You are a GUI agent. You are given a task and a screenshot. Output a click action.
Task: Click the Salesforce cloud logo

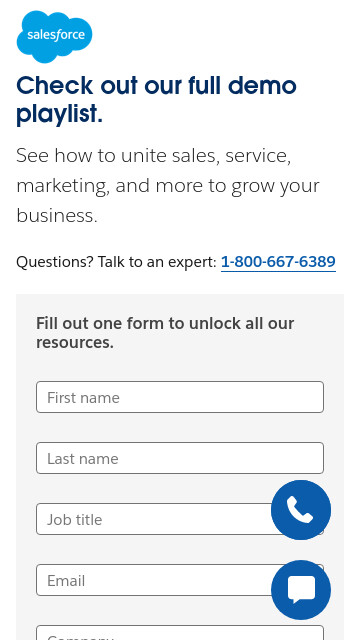[54, 37]
